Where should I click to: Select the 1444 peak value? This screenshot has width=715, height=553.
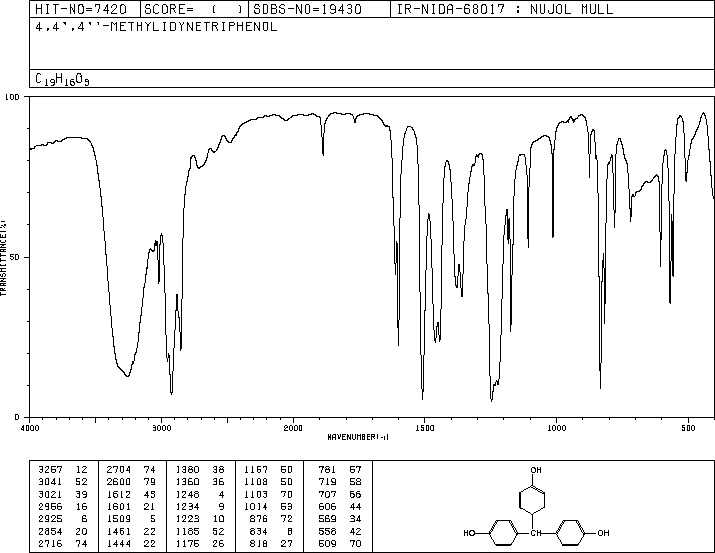click(x=119, y=543)
